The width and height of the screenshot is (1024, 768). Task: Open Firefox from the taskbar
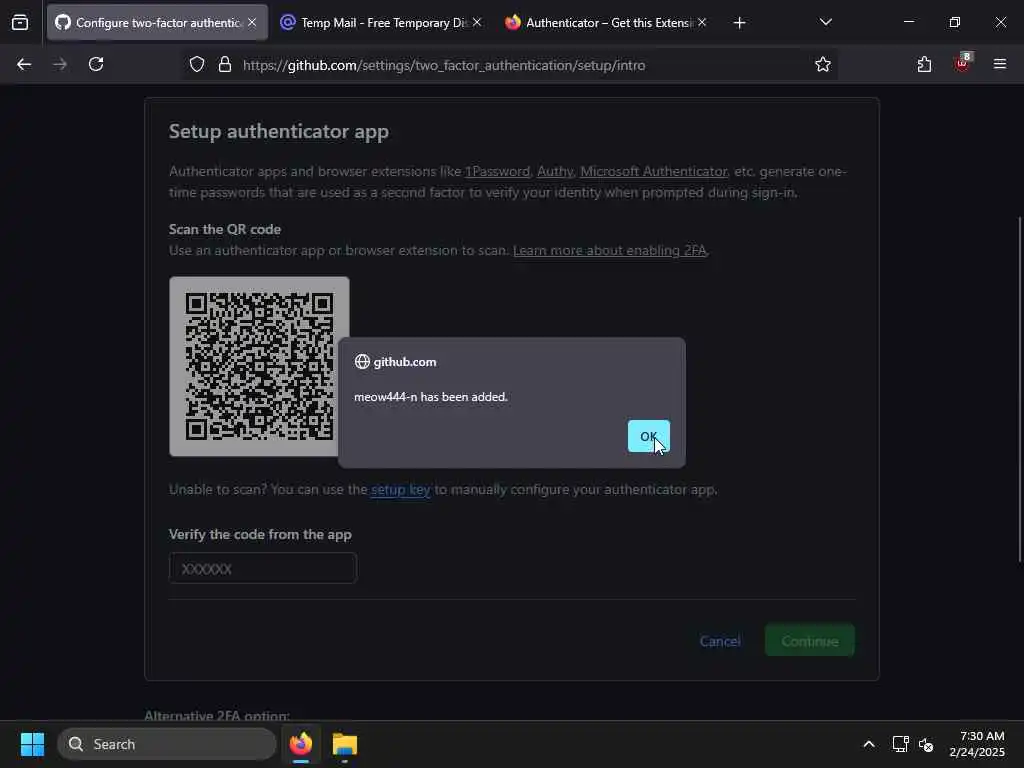point(301,744)
